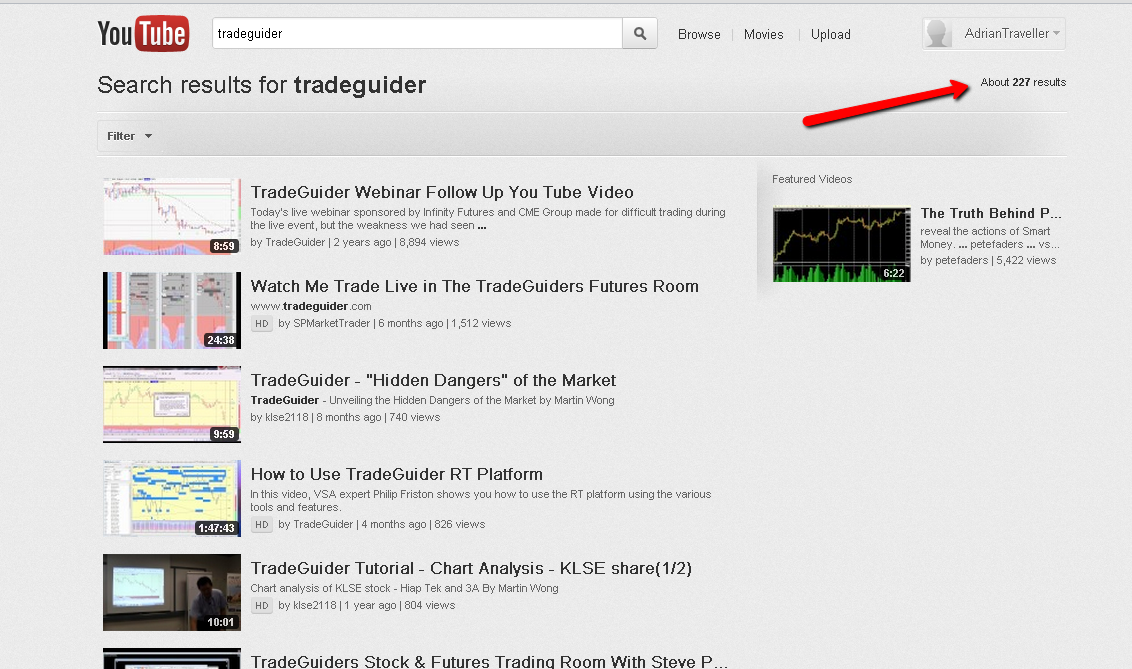Open TradeGuiders Stock & Futures Trading Room link

click(489, 661)
